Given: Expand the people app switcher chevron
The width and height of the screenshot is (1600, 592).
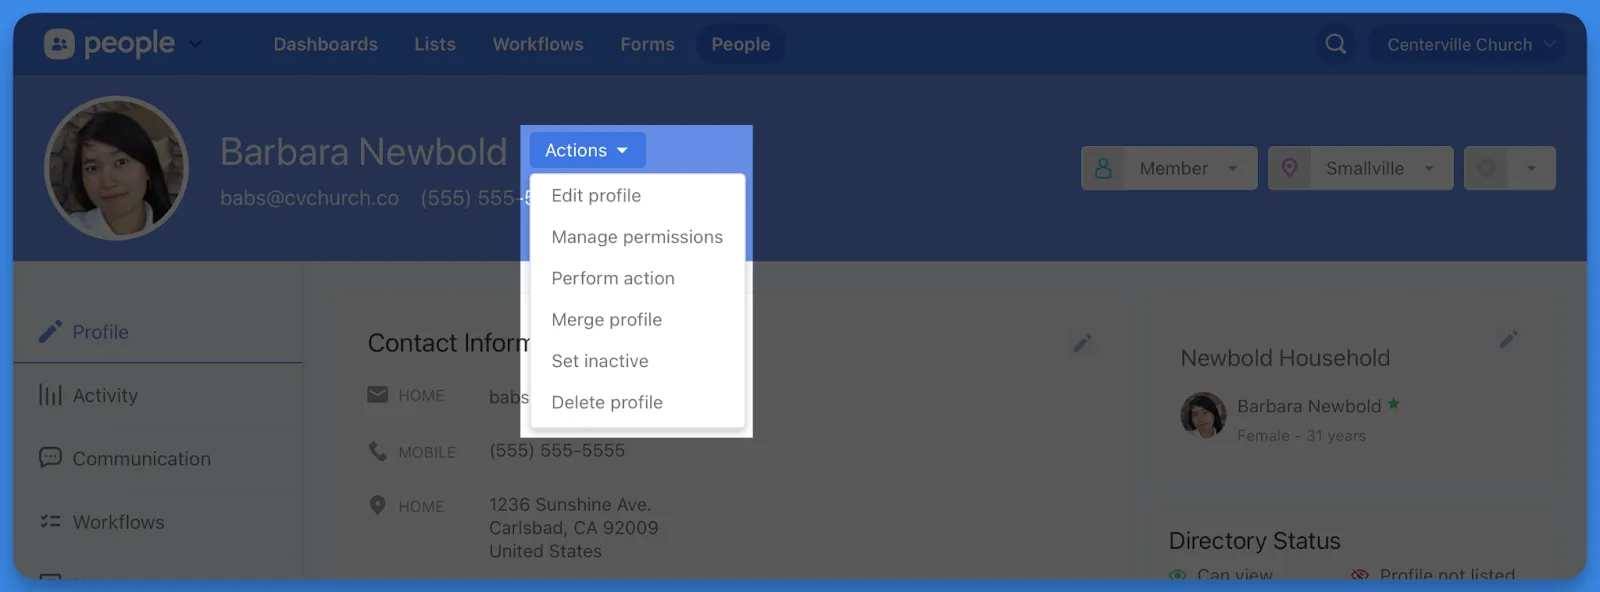Looking at the screenshot, I should tap(195, 44).
